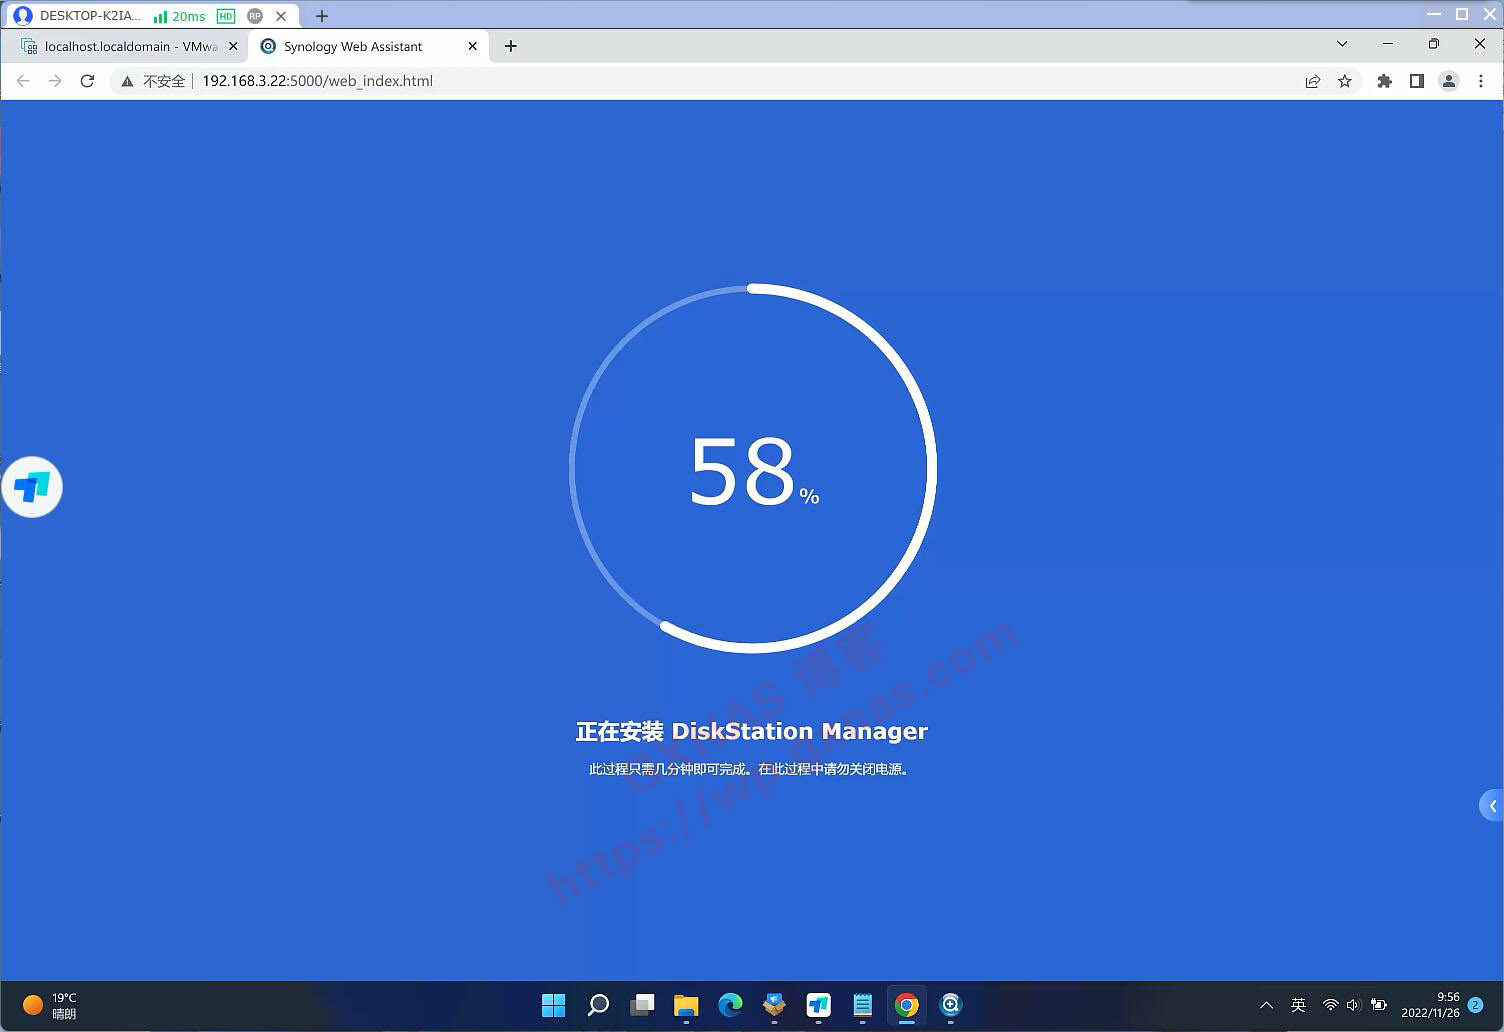Open a new browser tab
Image resolution: width=1504 pixels, height=1032 pixels.
click(x=511, y=46)
